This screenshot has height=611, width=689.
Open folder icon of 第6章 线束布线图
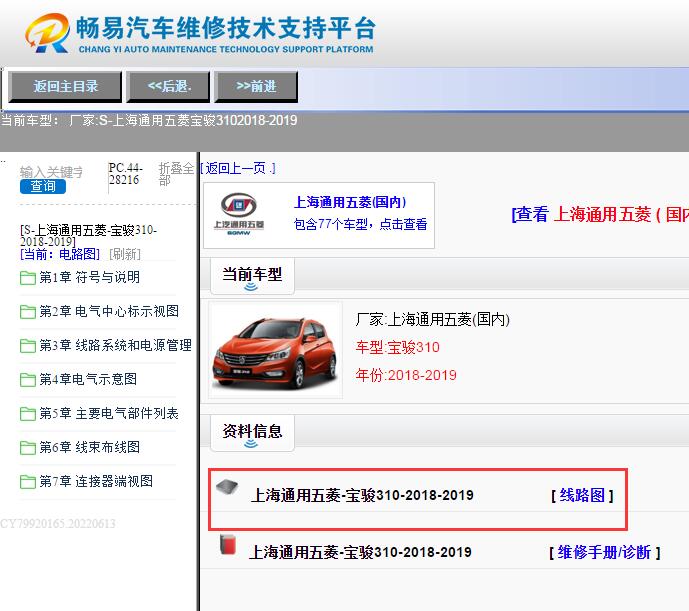[28, 447]
